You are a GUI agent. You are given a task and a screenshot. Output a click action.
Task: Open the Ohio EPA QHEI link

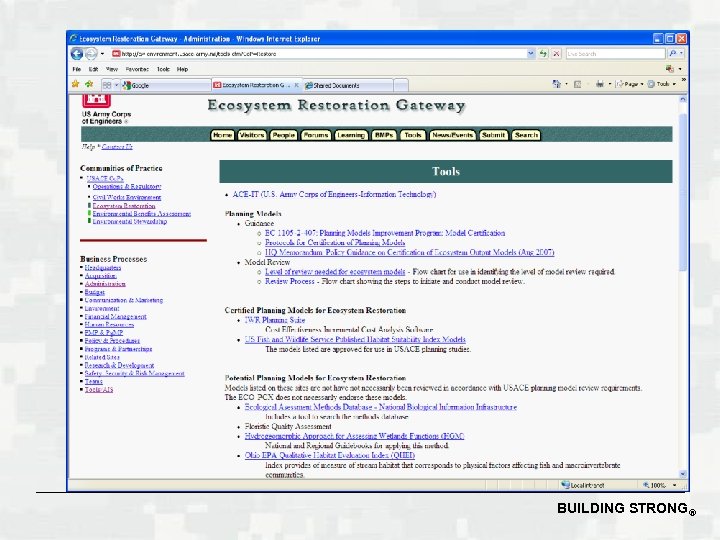(x=330, y=456)
